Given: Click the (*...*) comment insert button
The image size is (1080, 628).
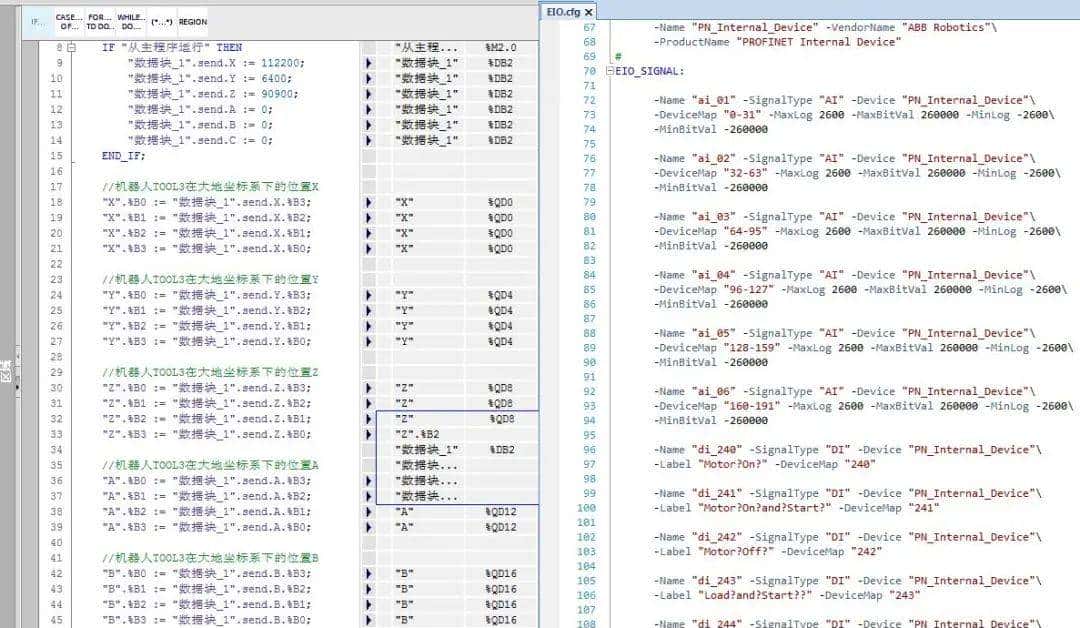Looking at the screenshot, I should pos(161,21).
